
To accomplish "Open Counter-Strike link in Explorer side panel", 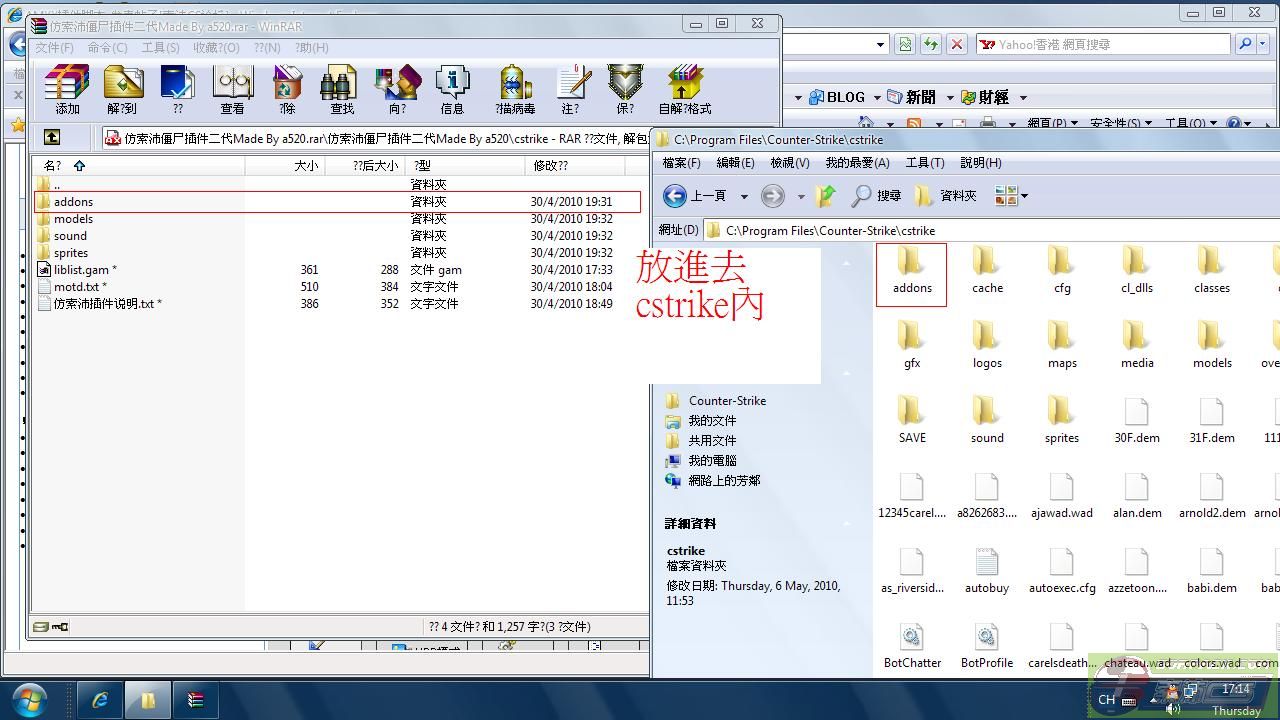I will [716, 400].
